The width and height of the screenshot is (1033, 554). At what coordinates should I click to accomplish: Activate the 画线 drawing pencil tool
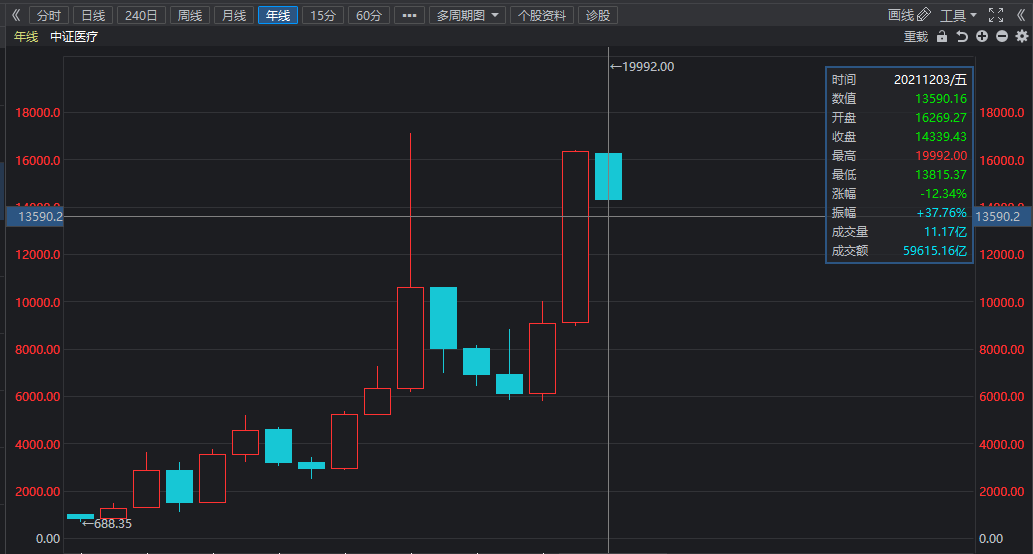[x=909, y=15]
